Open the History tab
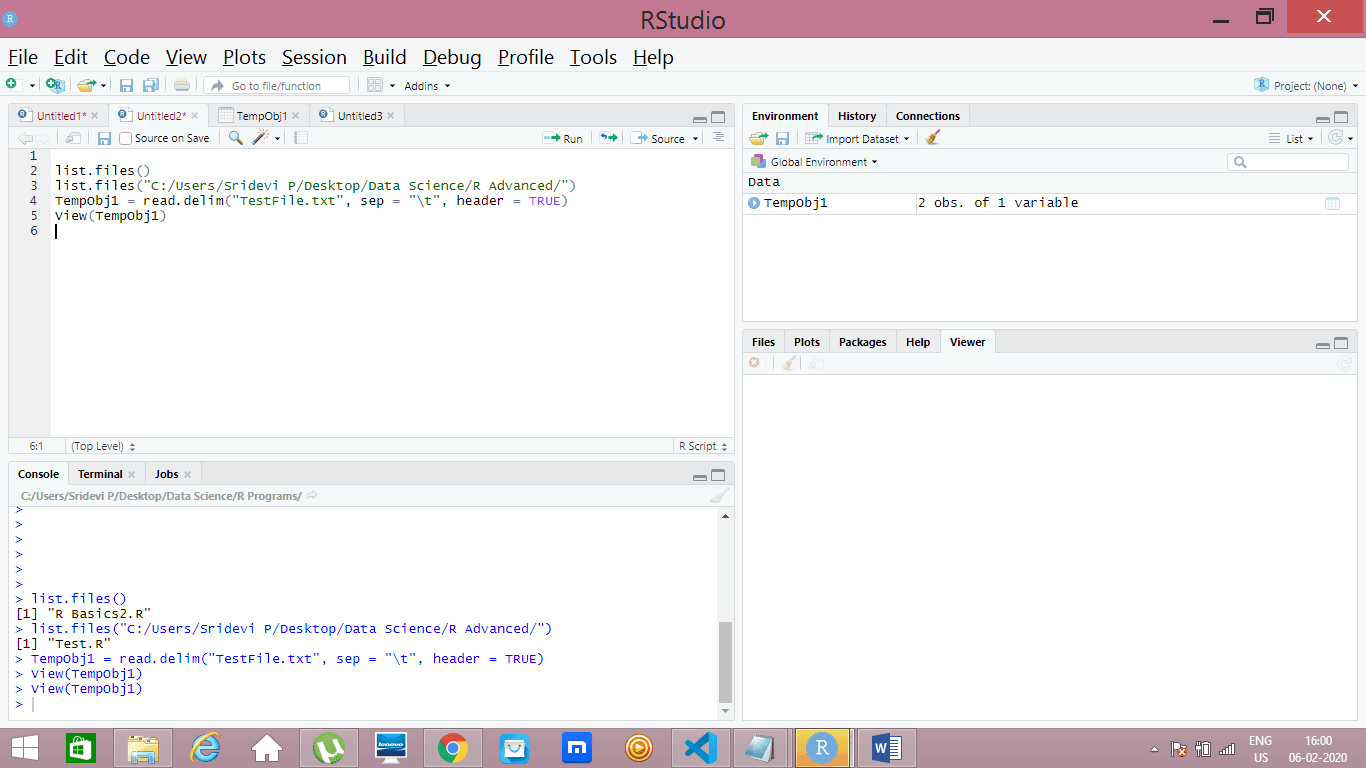The height and width of the screenshot is (768, 1366). point(857,116)
